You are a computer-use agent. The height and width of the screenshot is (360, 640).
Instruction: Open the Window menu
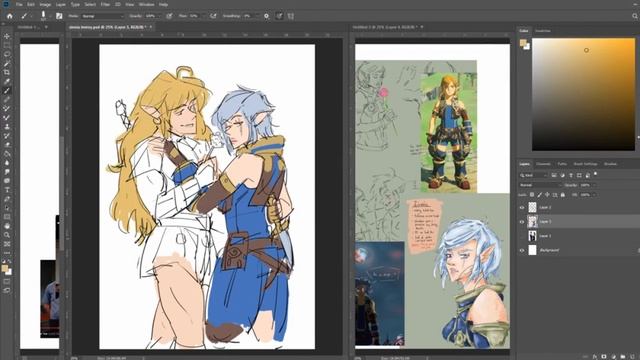click(147, 4)
